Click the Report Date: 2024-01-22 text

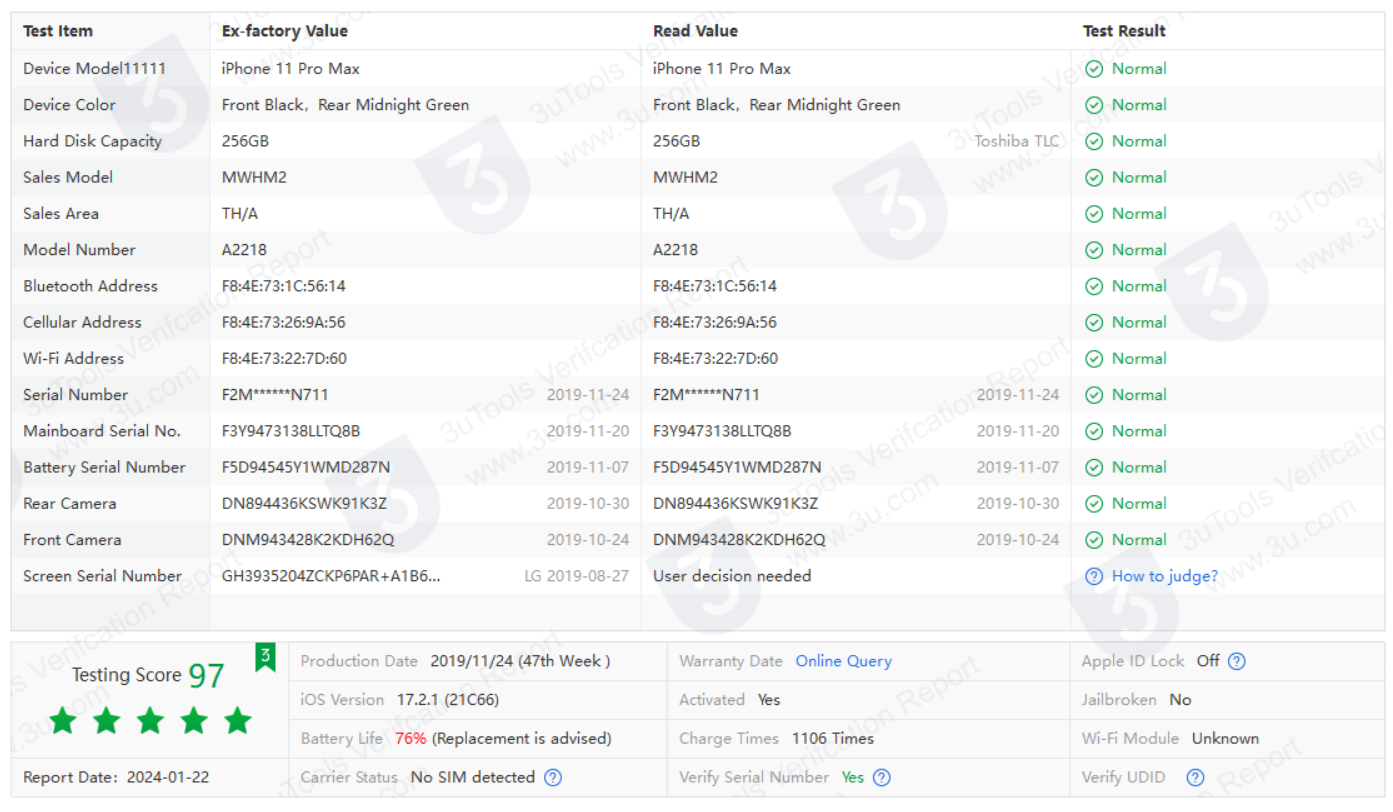[116, 777]
